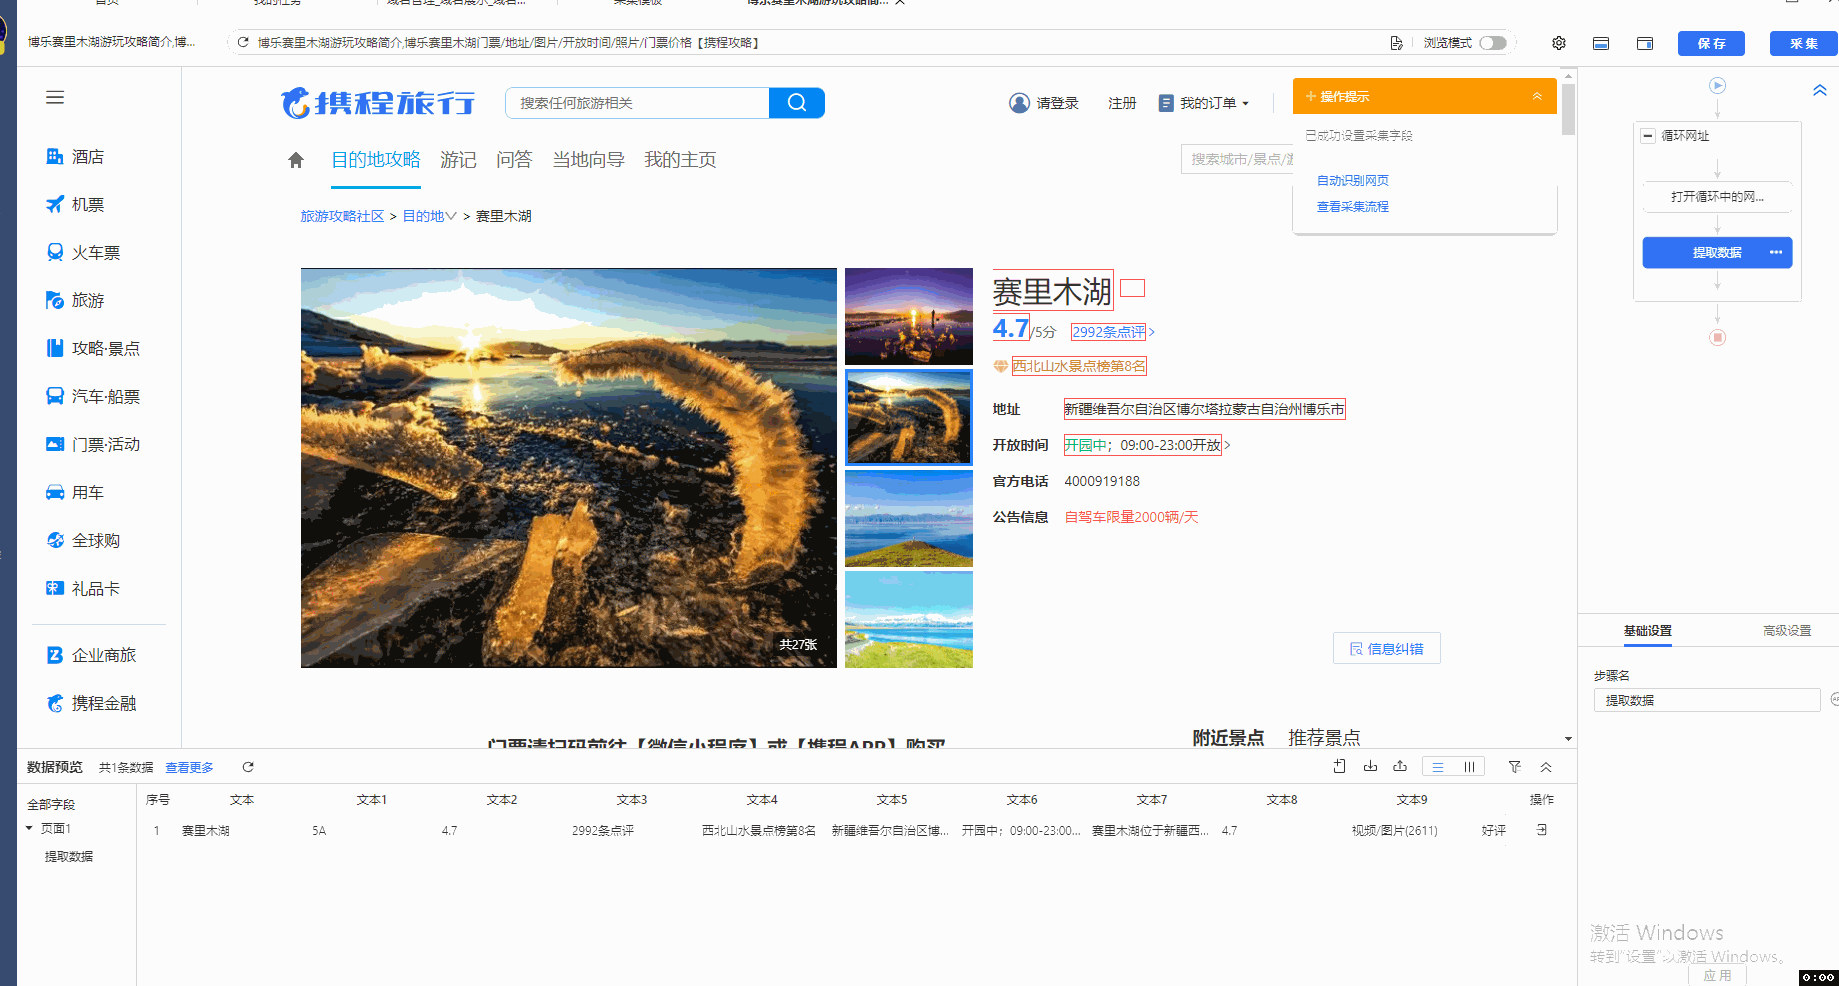Select 汽车·船票 bus tickets in sidebar

tap(93, 397)
